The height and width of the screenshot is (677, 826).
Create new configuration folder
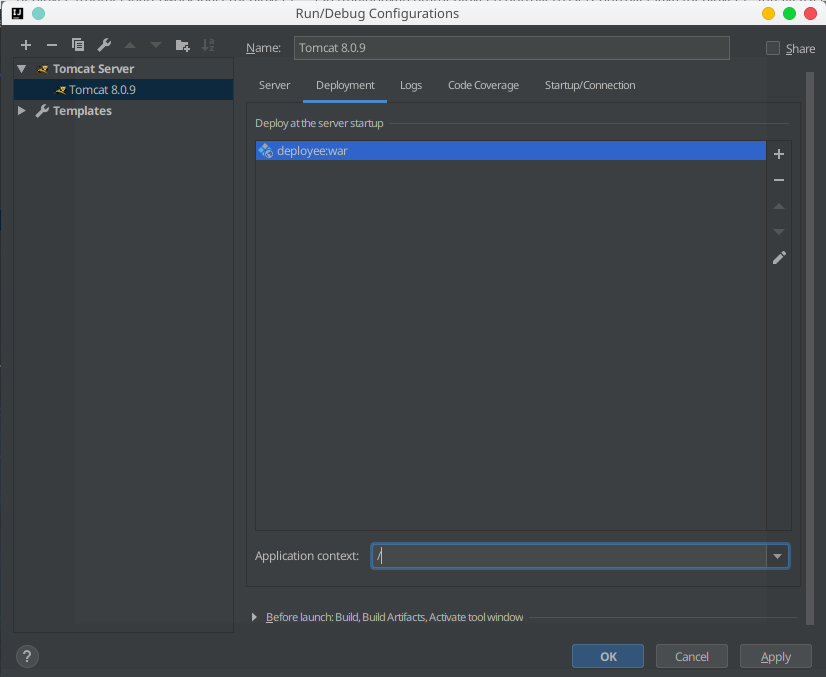point(182,45)
